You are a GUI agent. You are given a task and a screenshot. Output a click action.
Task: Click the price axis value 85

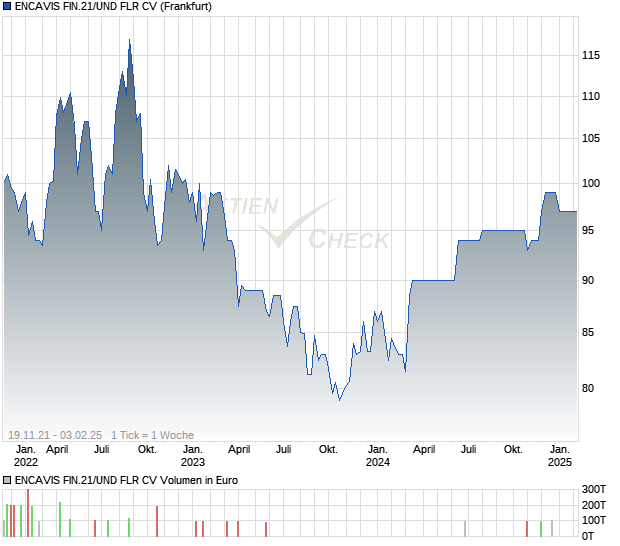tap(588, 333)
